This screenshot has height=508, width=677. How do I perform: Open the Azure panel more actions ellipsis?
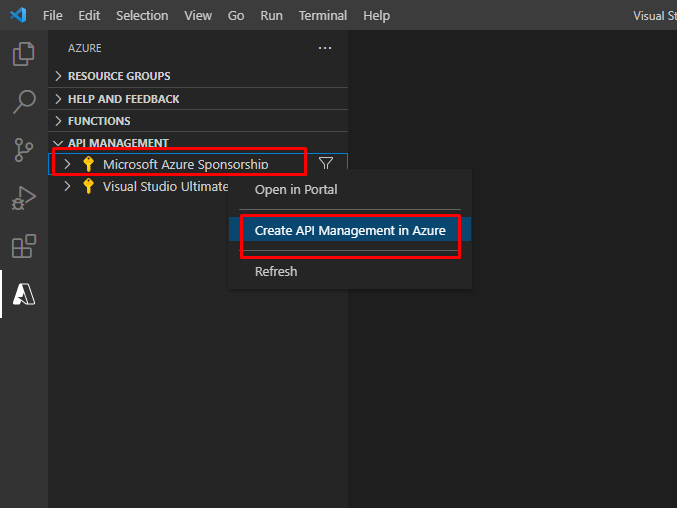coord(324,48)
